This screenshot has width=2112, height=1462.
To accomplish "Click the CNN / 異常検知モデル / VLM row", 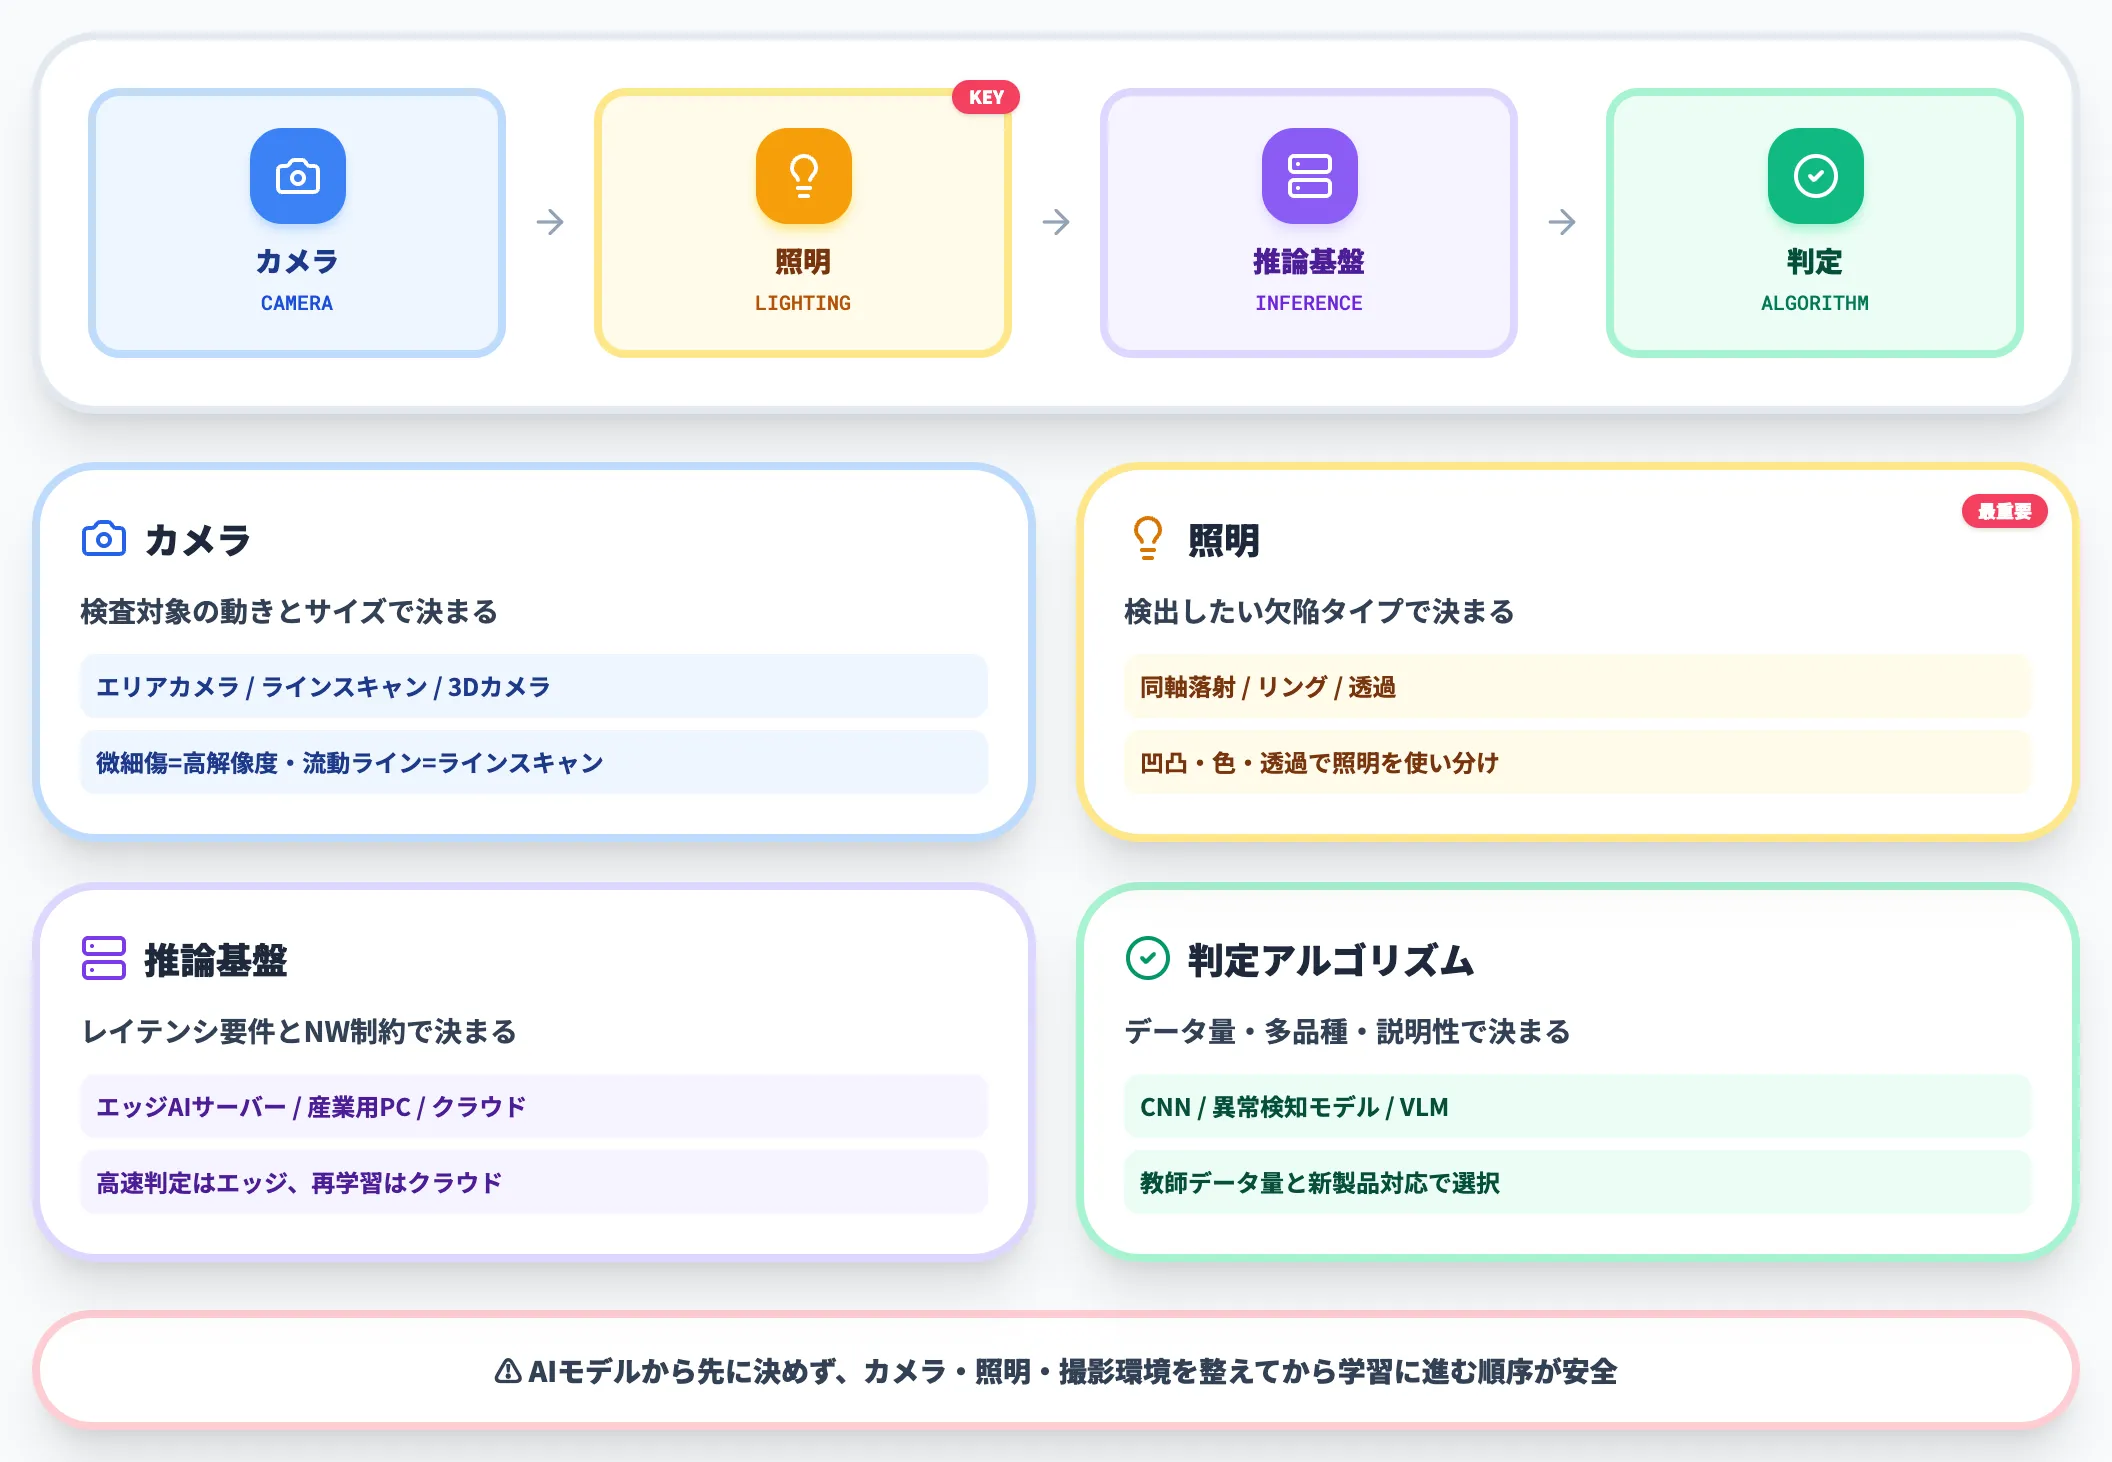I will click(1578, 1106).
